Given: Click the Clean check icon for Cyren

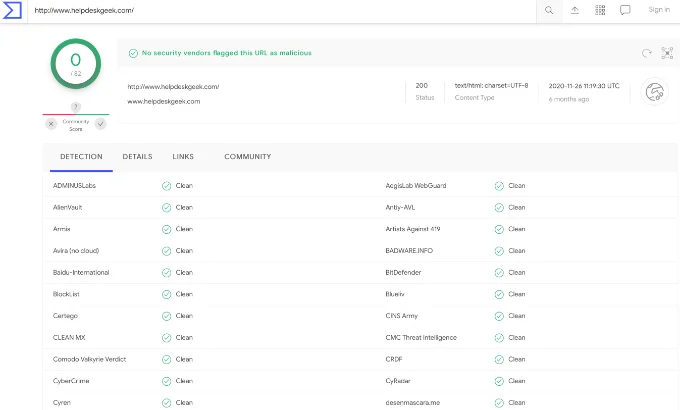Looking at the screenshot, I should pyautogui.click(x=167, y=403).
